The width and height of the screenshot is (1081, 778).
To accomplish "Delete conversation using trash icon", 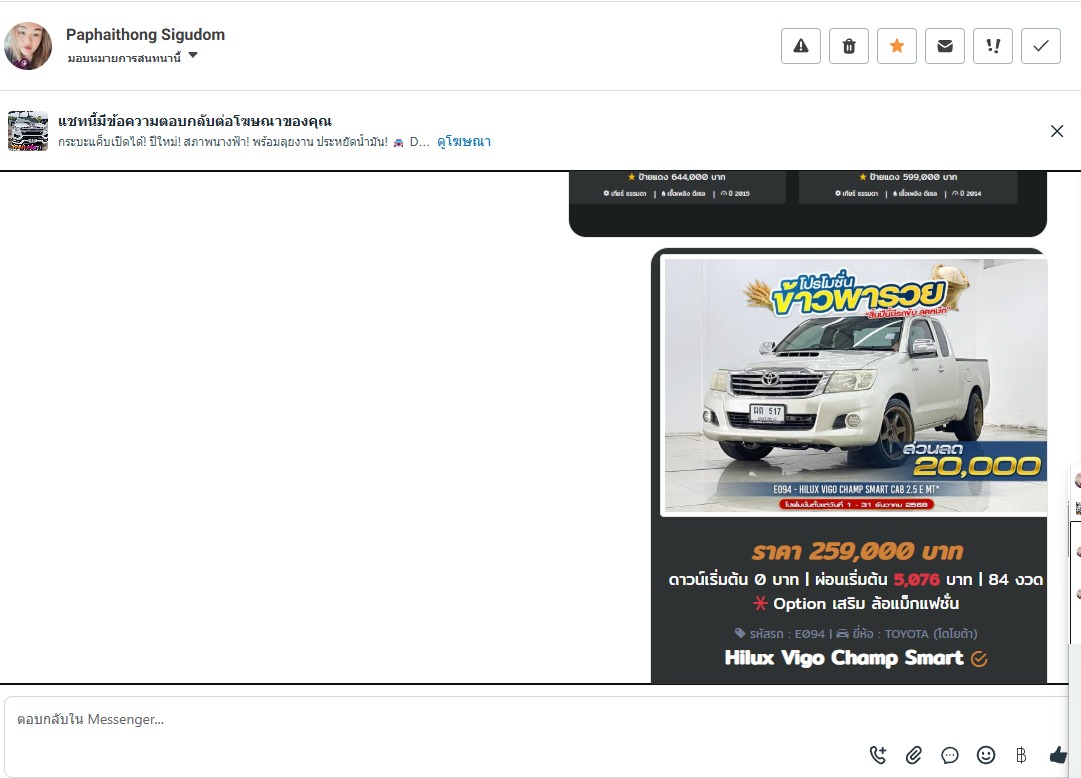I will 849,46.
